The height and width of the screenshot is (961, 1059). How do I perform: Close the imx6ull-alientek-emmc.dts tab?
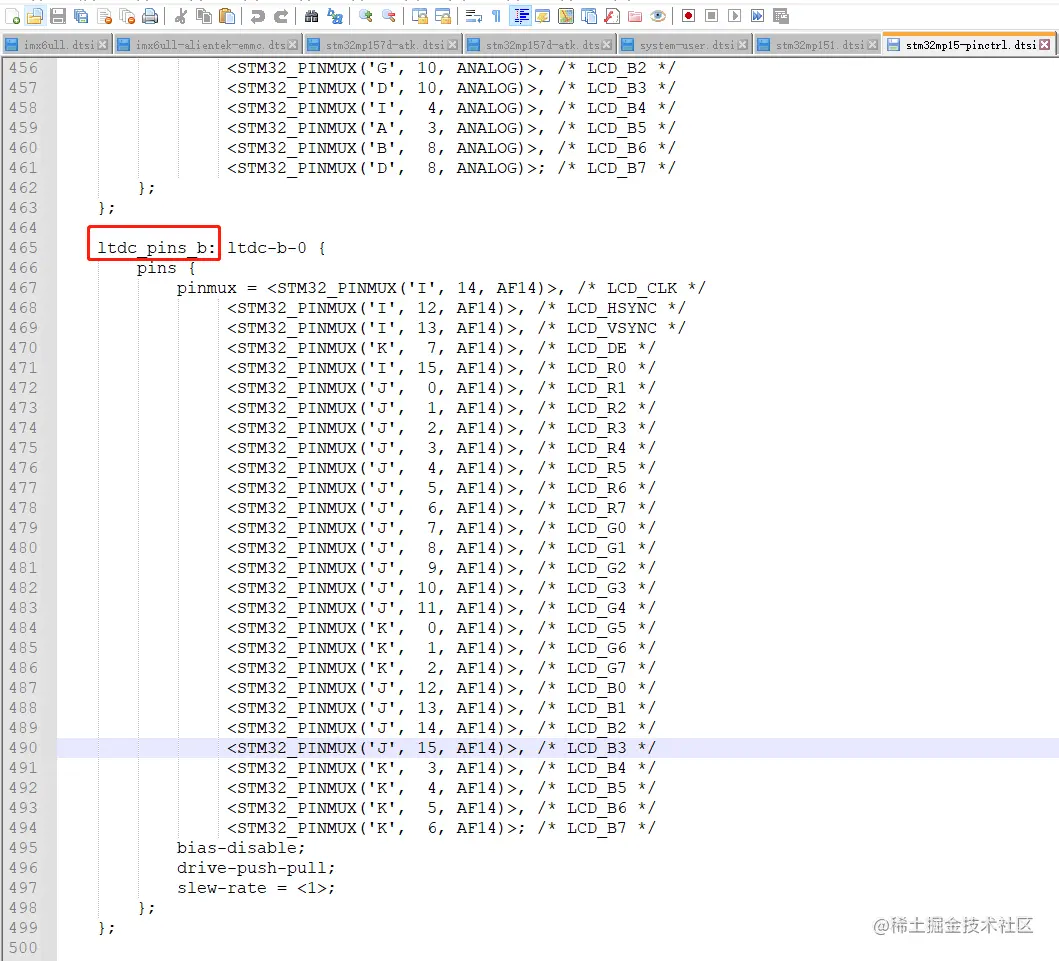click(293, 45)
